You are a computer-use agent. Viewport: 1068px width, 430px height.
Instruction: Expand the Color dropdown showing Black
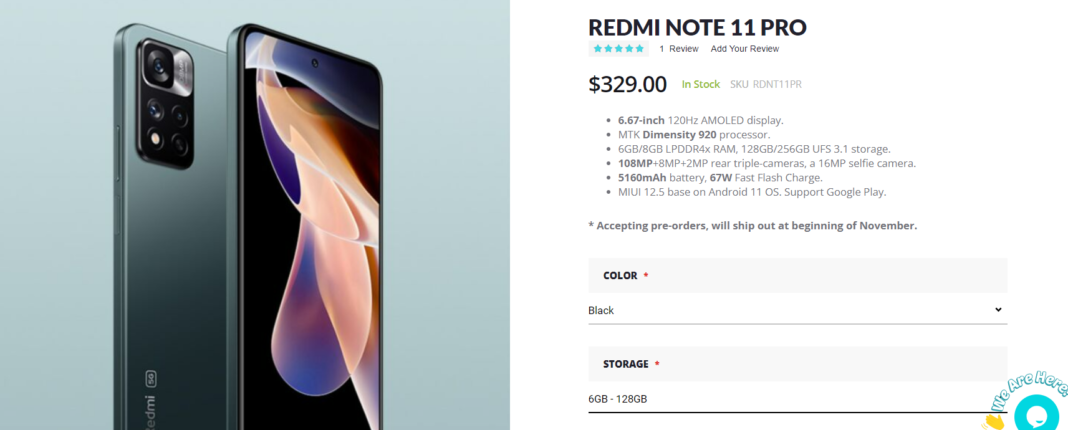tap(797, 310)
